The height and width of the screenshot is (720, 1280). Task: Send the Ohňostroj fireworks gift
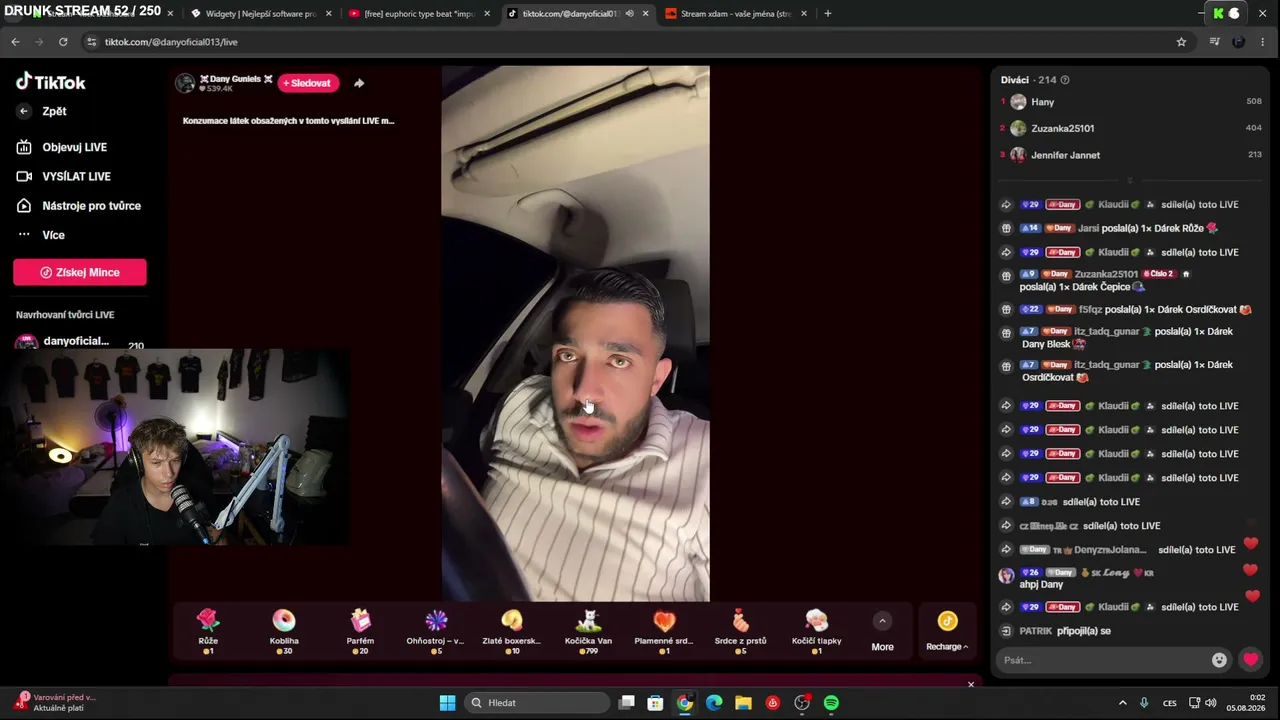tap(436, 632)
